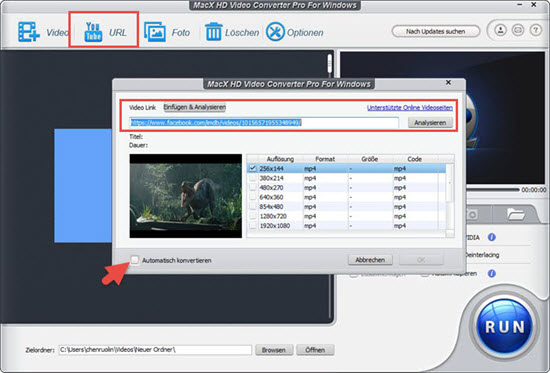Viewport: 550px width, 373px height.
Task: Check the 640x360 resolution checkbox
Action: 253,197
